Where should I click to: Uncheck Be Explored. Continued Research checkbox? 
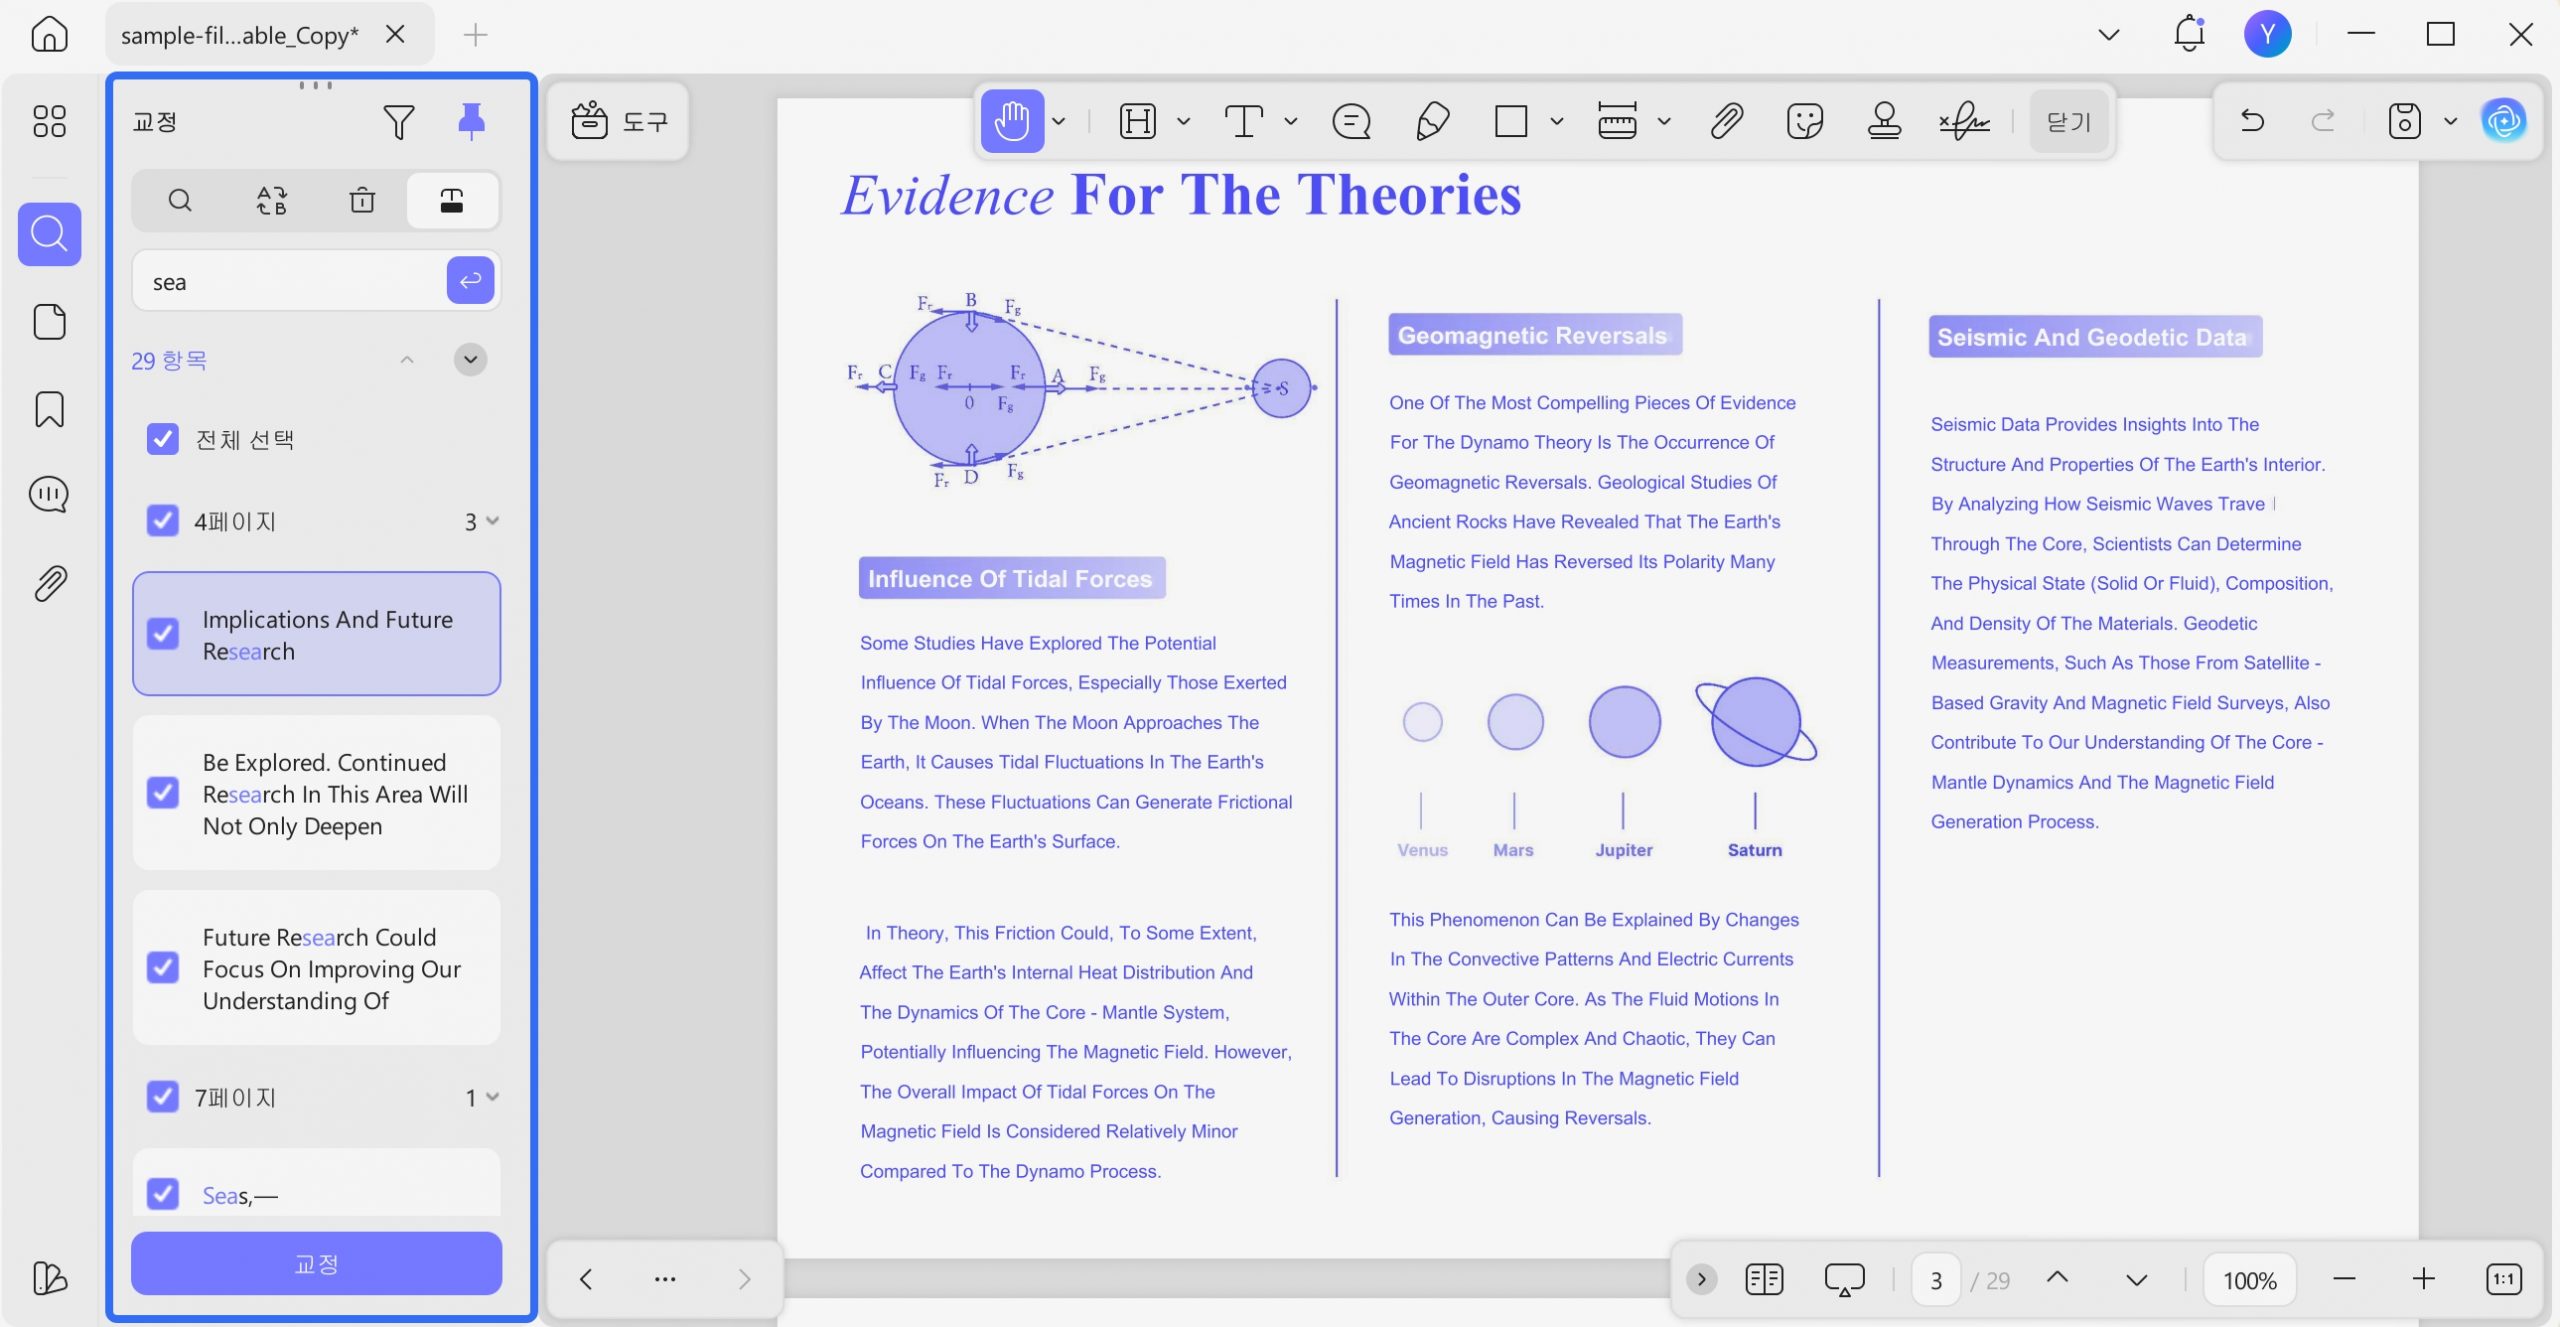pyautogui.click(x=162, y=793)
